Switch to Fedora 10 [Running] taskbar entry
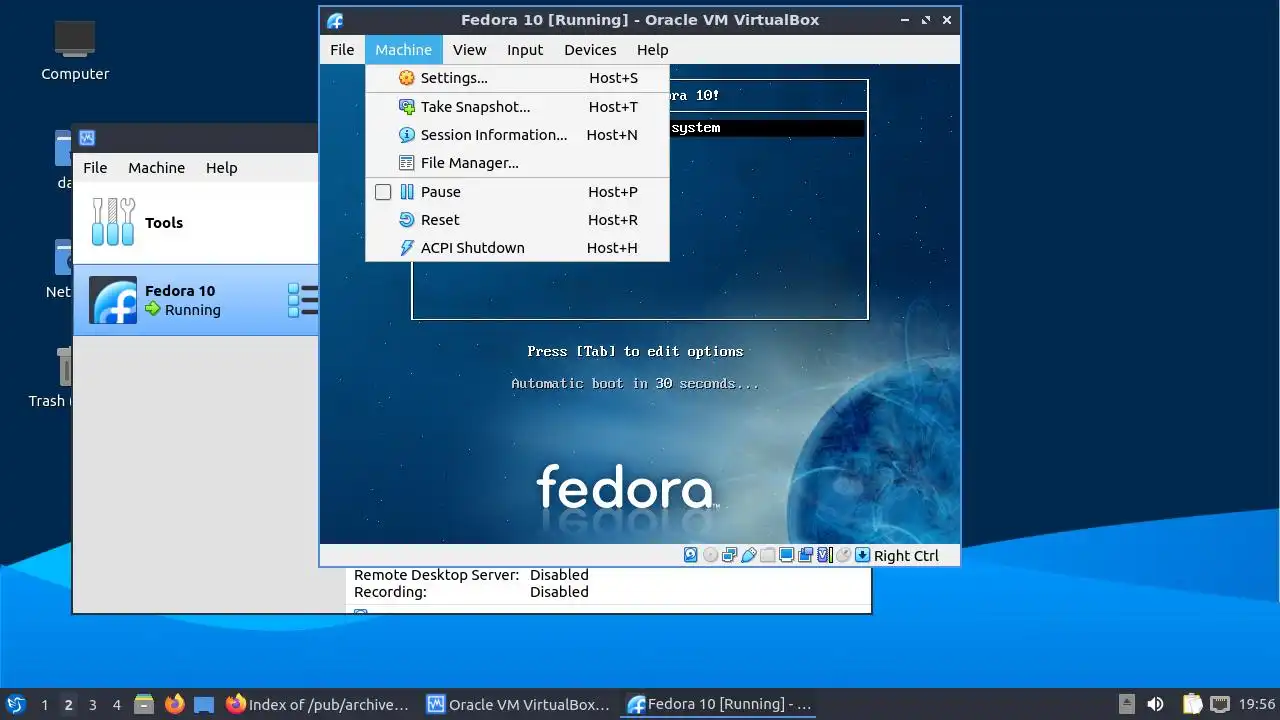Viewport: 1280px width, 720px height. 720,704
